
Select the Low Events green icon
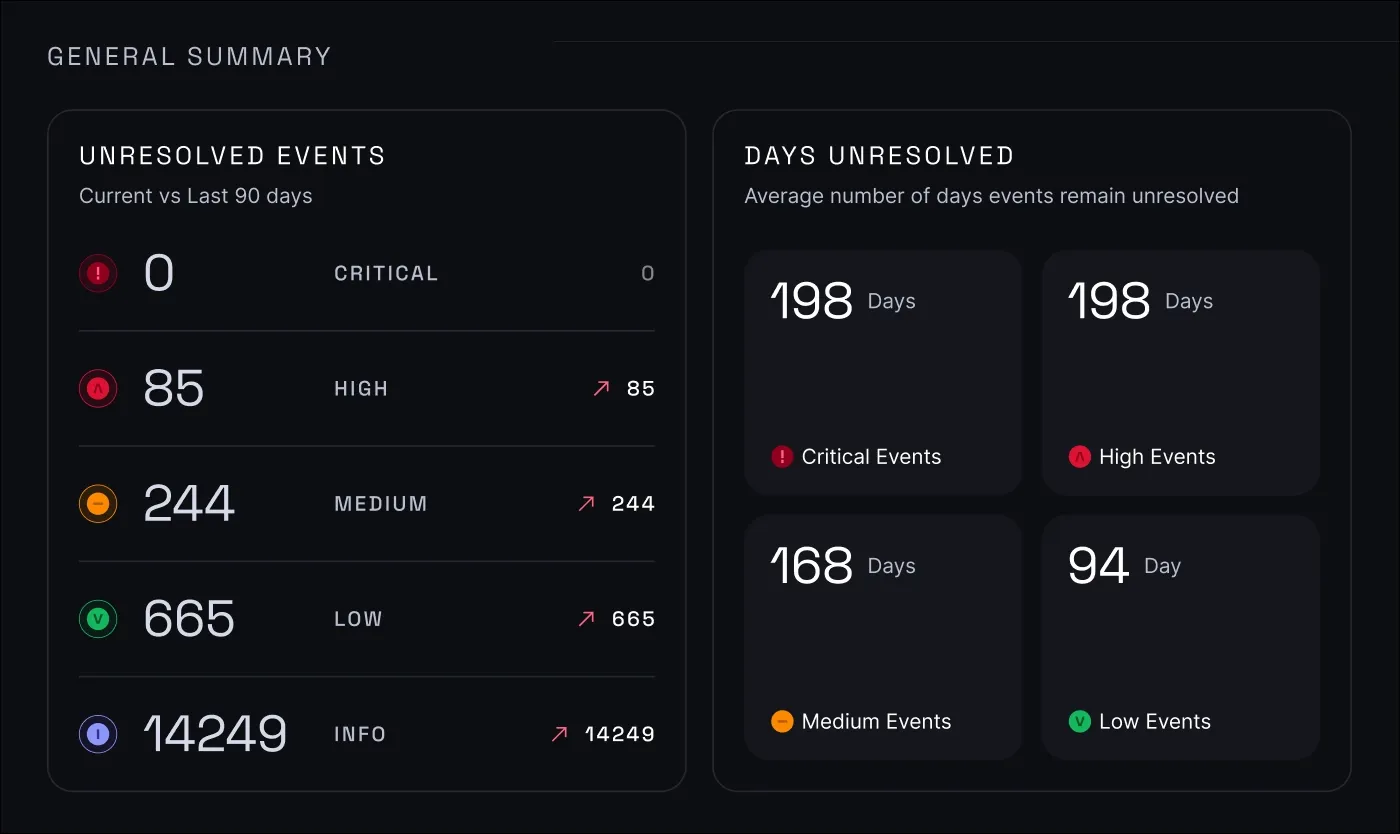[1078, 721]
